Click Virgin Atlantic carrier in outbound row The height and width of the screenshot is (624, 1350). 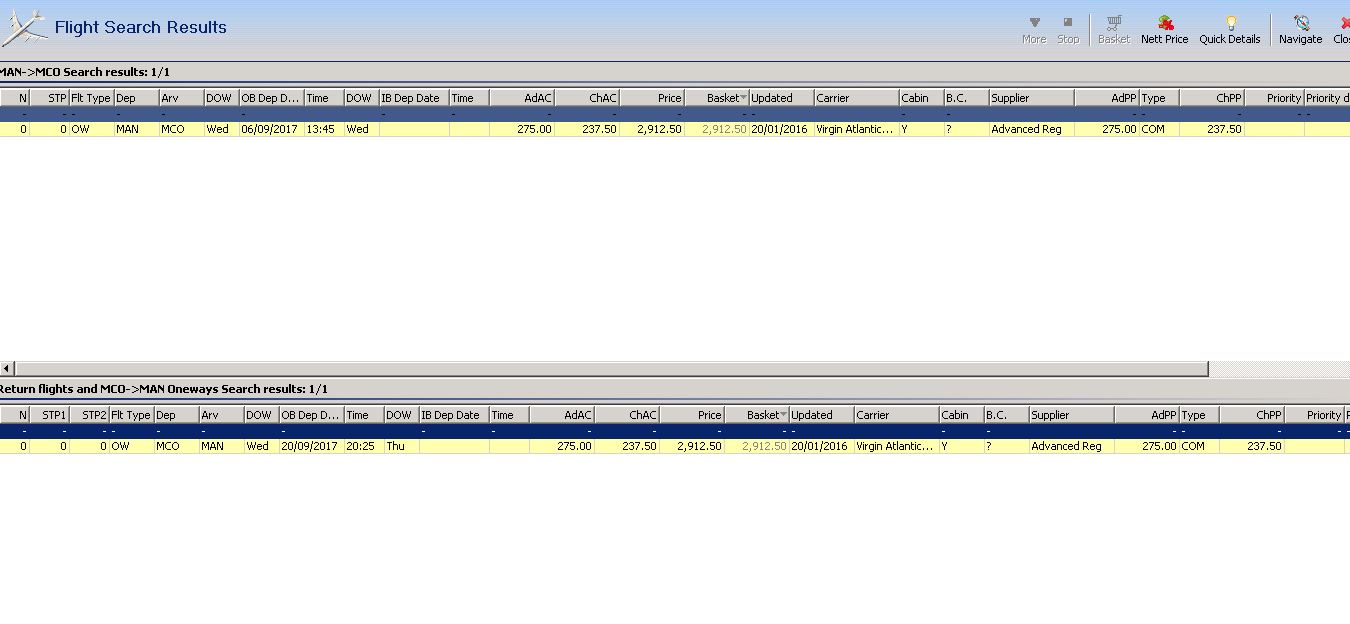click(x=856, y=129)
